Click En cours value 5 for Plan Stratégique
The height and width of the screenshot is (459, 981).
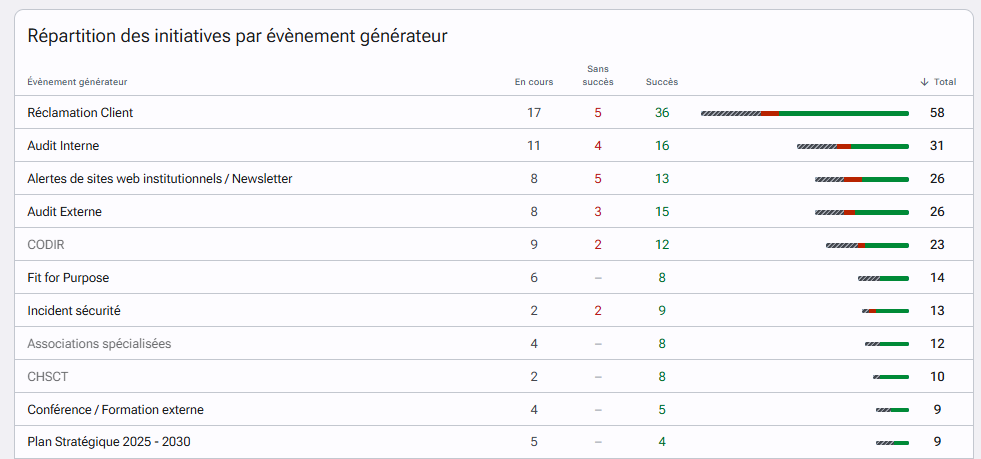coord(534,442)
